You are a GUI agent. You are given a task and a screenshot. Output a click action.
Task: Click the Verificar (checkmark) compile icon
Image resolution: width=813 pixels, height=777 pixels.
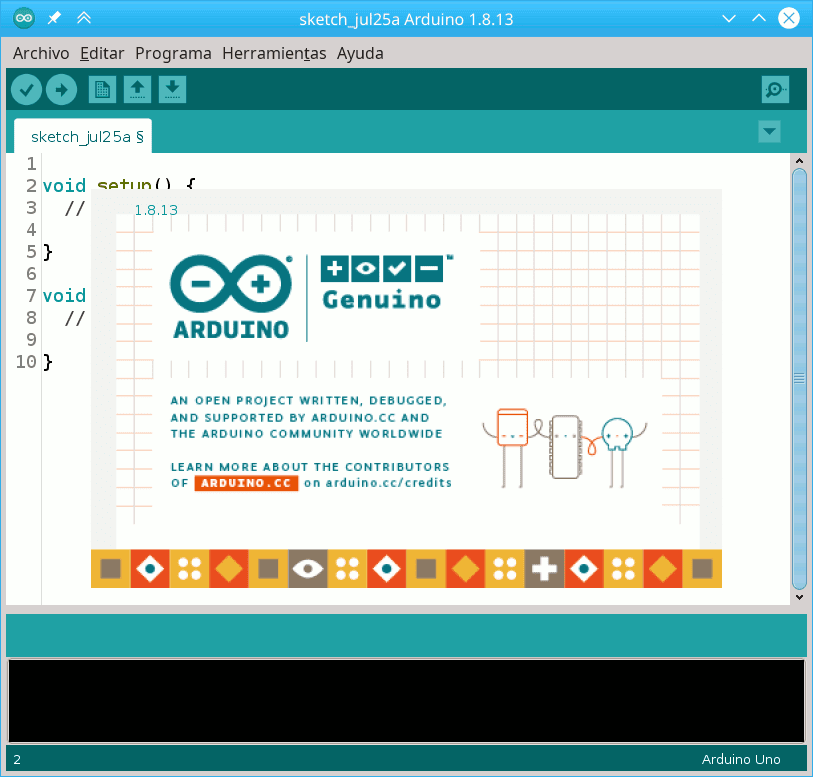[x=26, y=89]
